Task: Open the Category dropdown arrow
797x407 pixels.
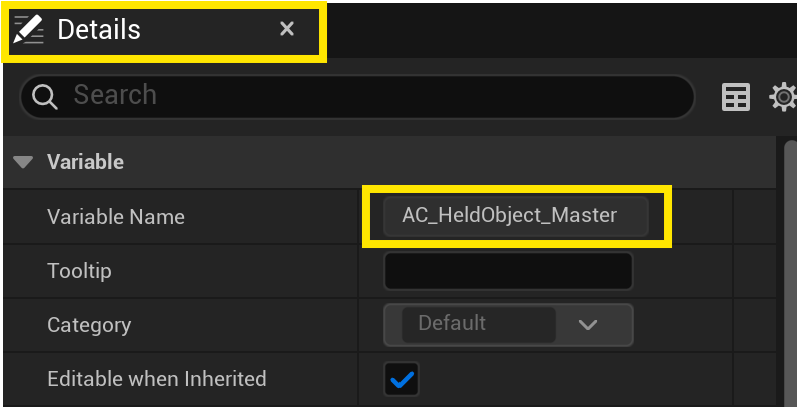Action: (588, 324)
